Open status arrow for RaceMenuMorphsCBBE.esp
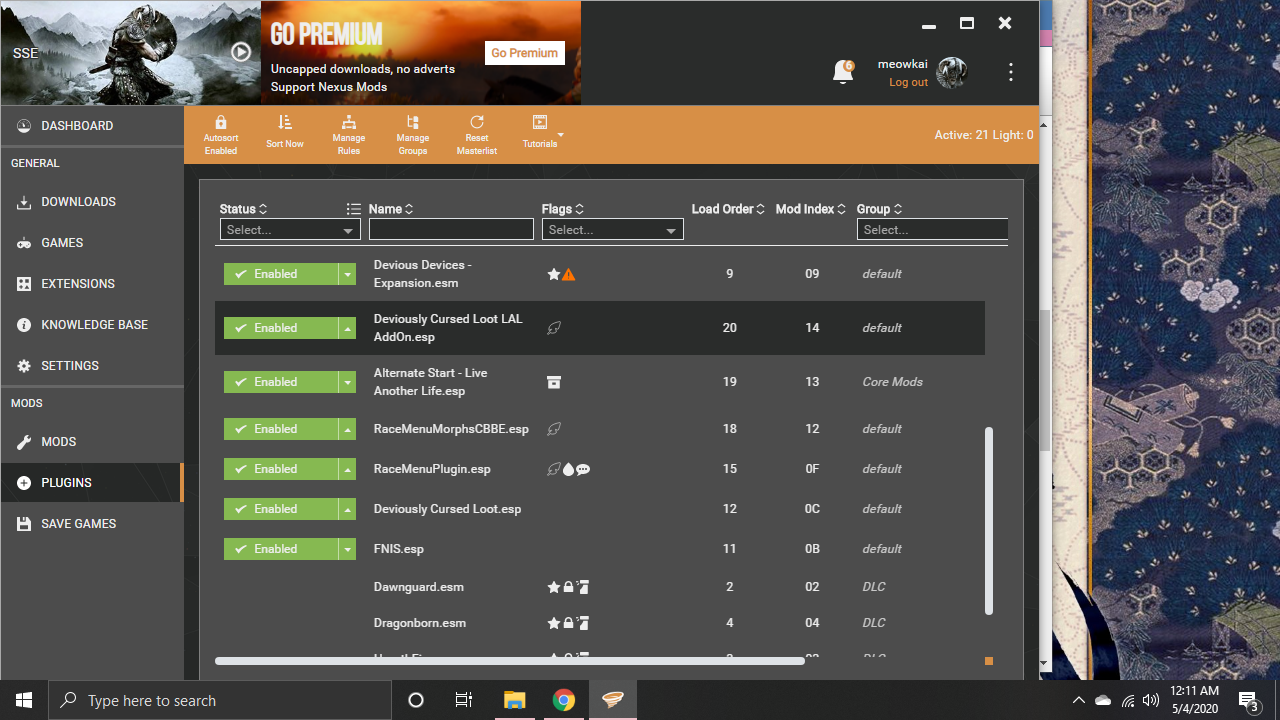 coord(347,429)
